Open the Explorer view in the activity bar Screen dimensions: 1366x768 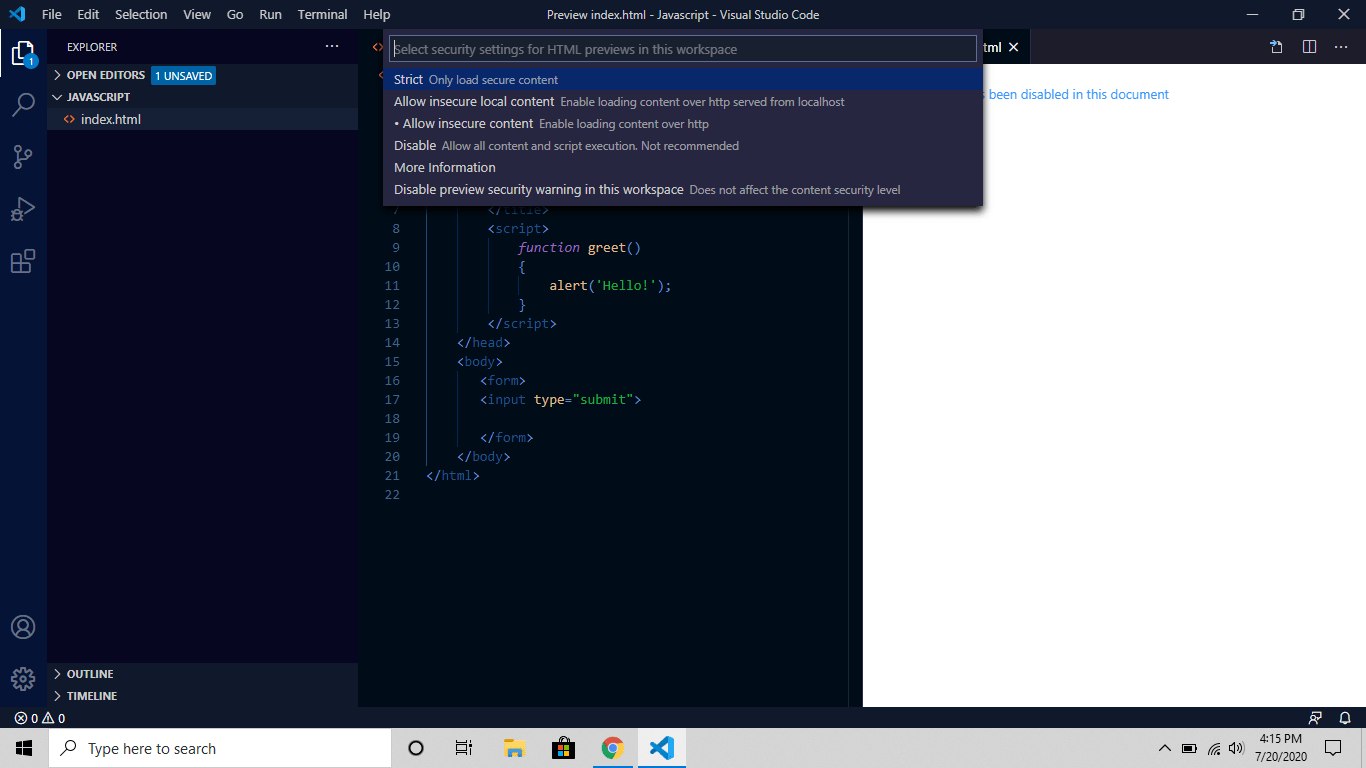click(x=23, y=55)
